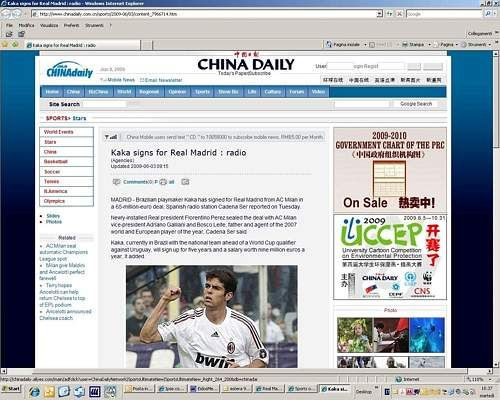This screenshot has width=500, height=400.
Task: Click the magnifier search icon in IE
Action: coord(488,14)
